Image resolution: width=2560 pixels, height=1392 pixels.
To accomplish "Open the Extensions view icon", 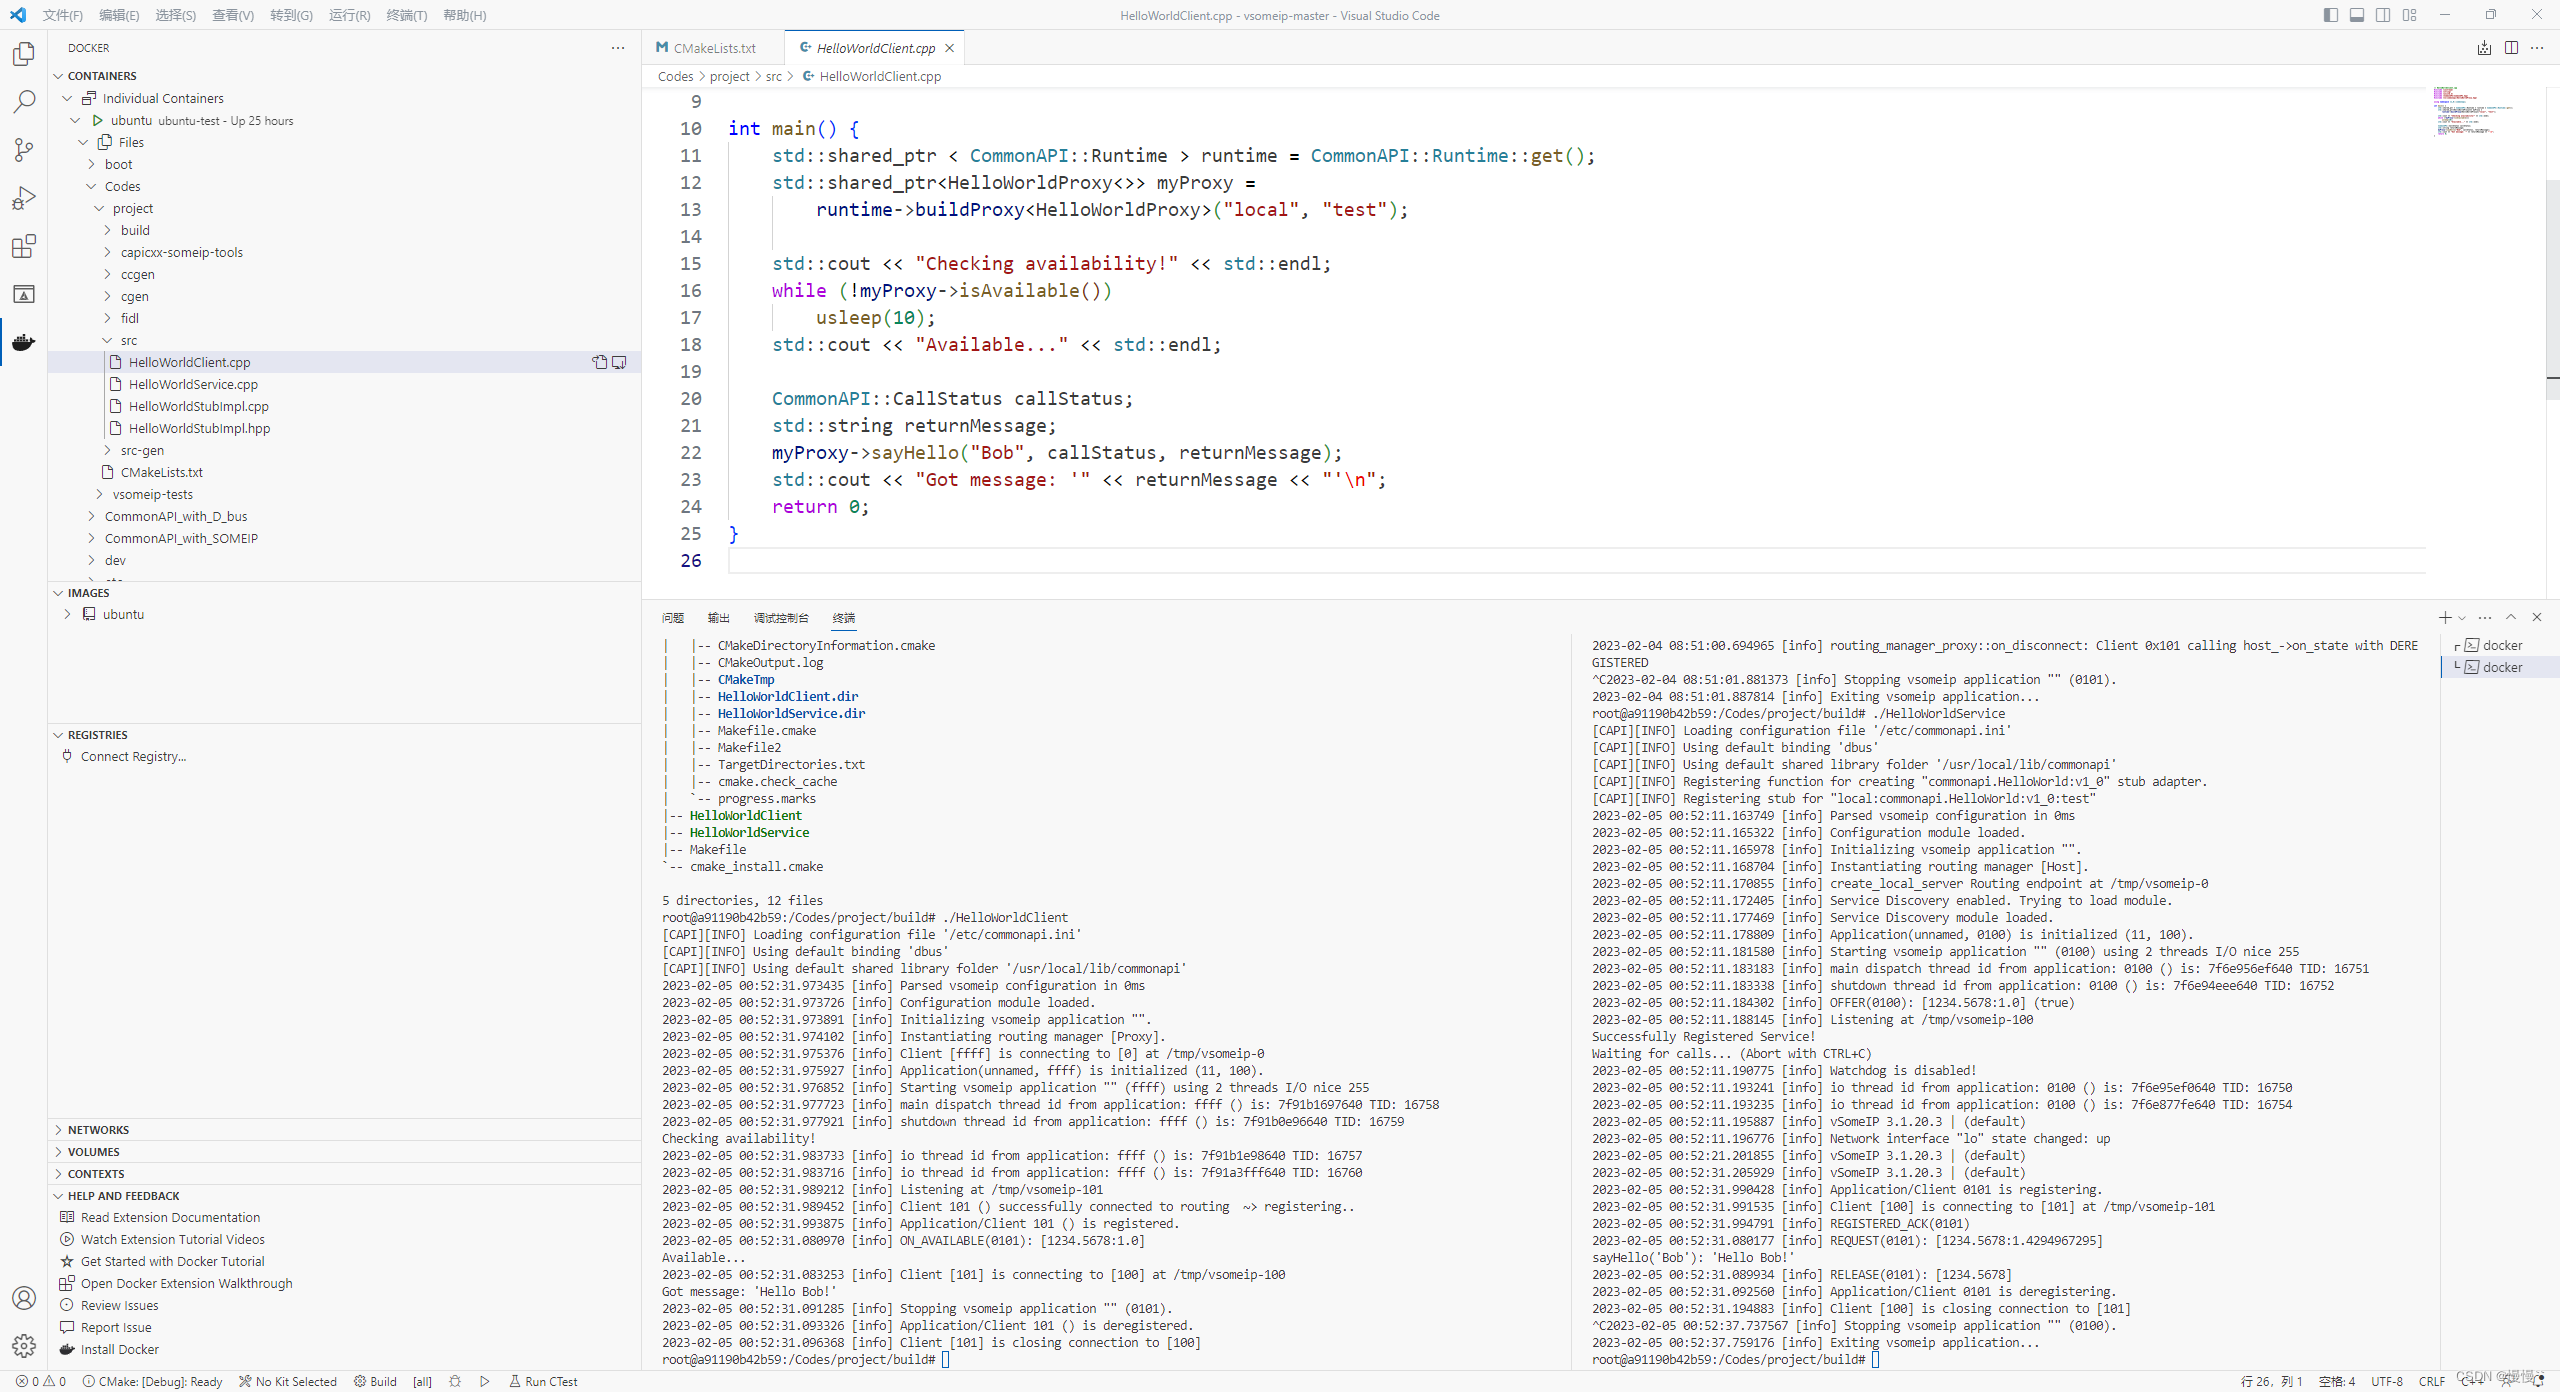I will 24,246.
